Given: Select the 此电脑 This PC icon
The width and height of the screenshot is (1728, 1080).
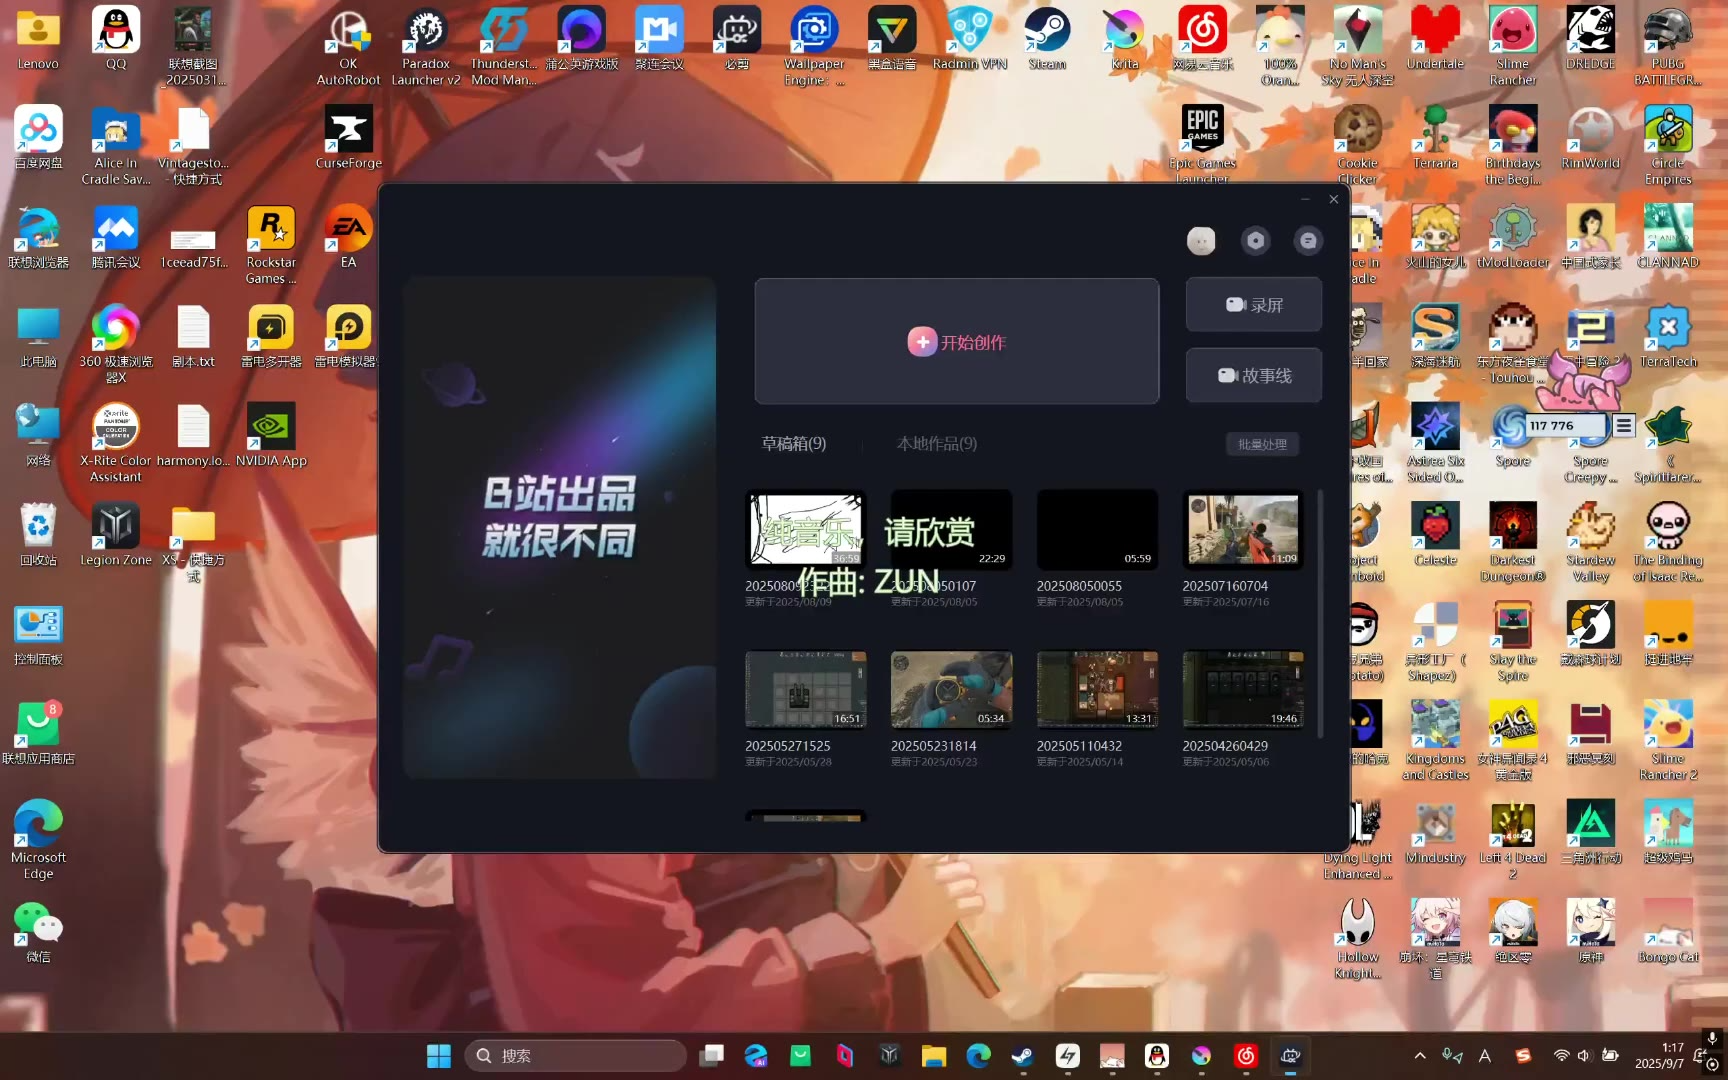Looking at the screenshot, I should pyautogui.click(x=38, y=336).
